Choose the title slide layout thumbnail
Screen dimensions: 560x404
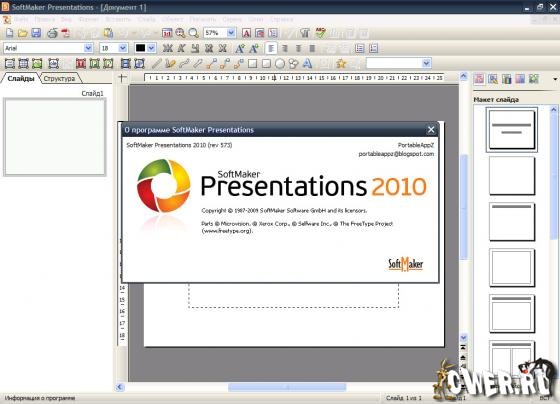511,130
